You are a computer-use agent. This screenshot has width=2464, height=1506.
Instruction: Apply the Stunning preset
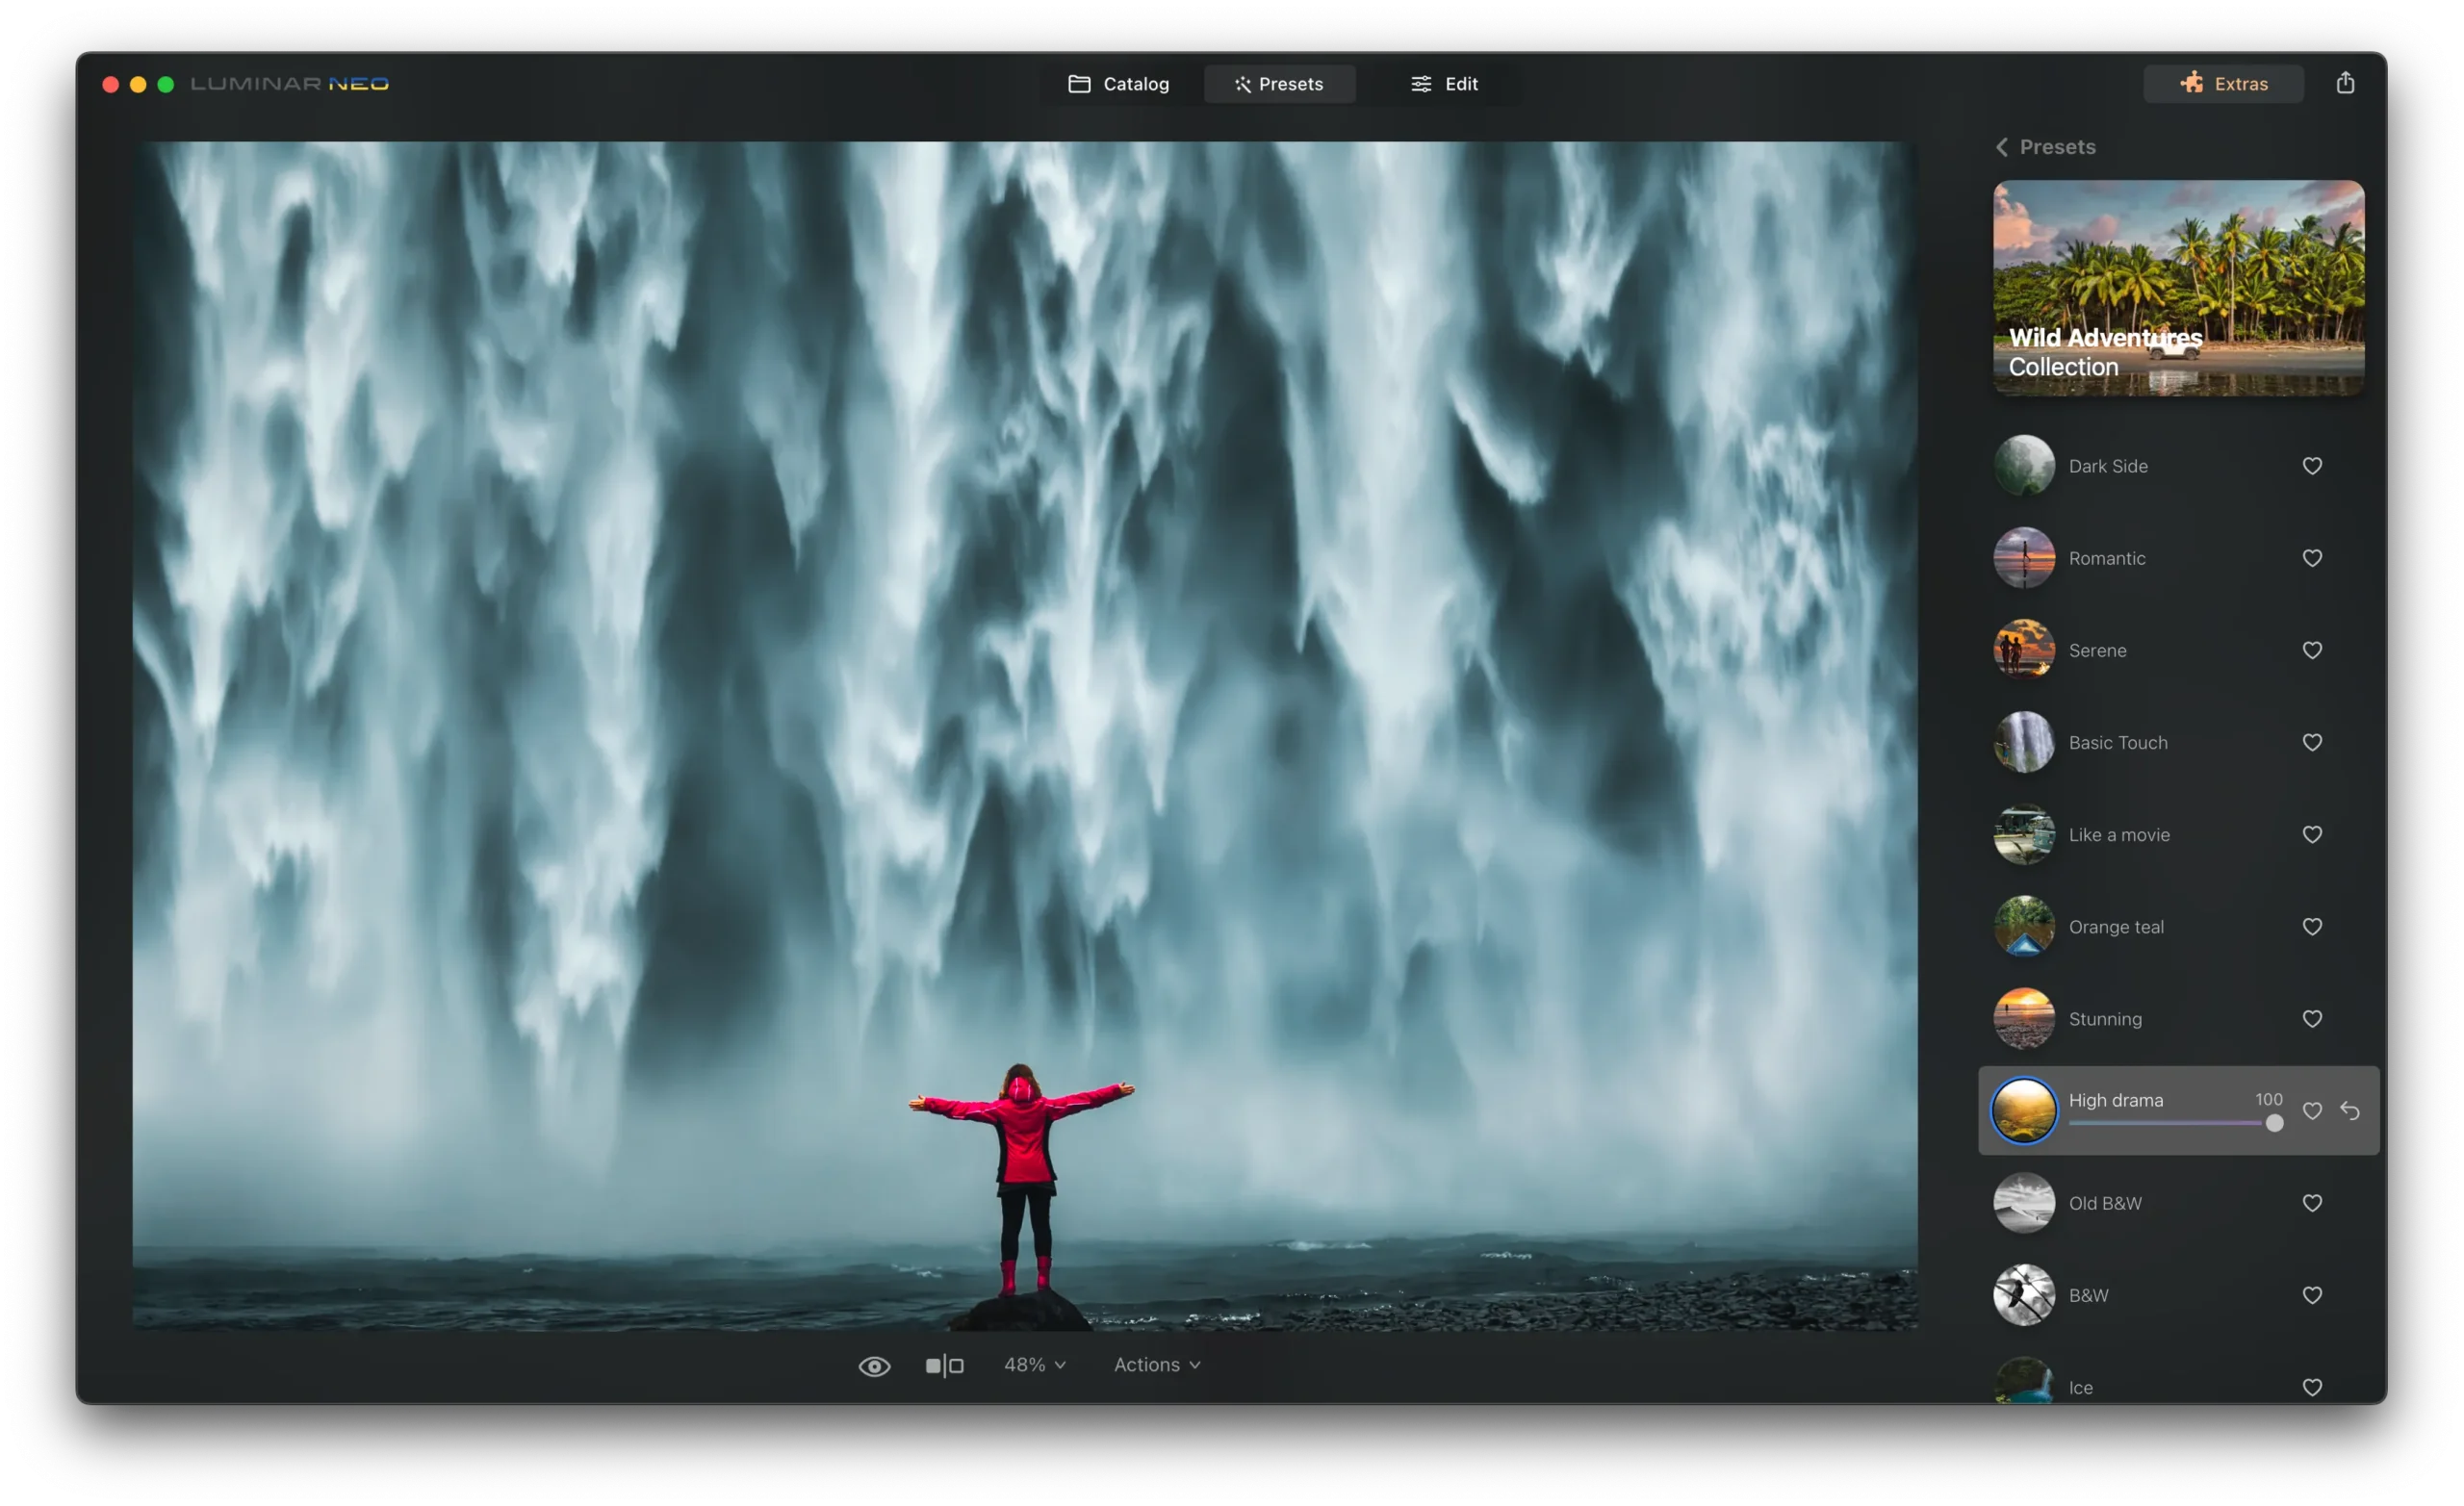click(2104, 1019)
